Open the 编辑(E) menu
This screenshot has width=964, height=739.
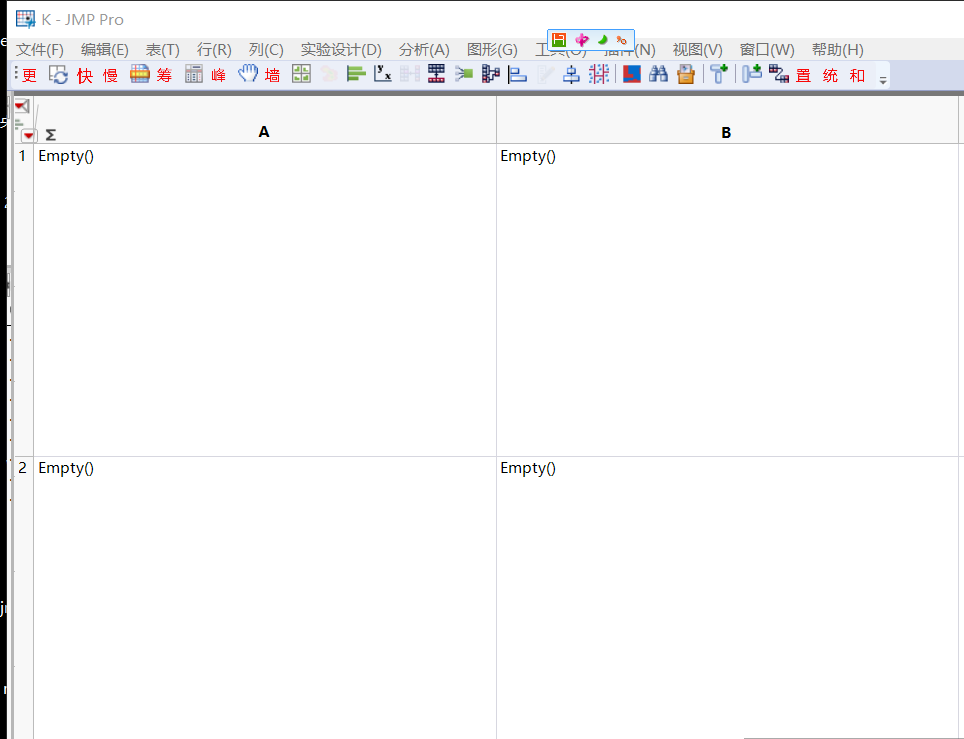click(x=105, y=50)
